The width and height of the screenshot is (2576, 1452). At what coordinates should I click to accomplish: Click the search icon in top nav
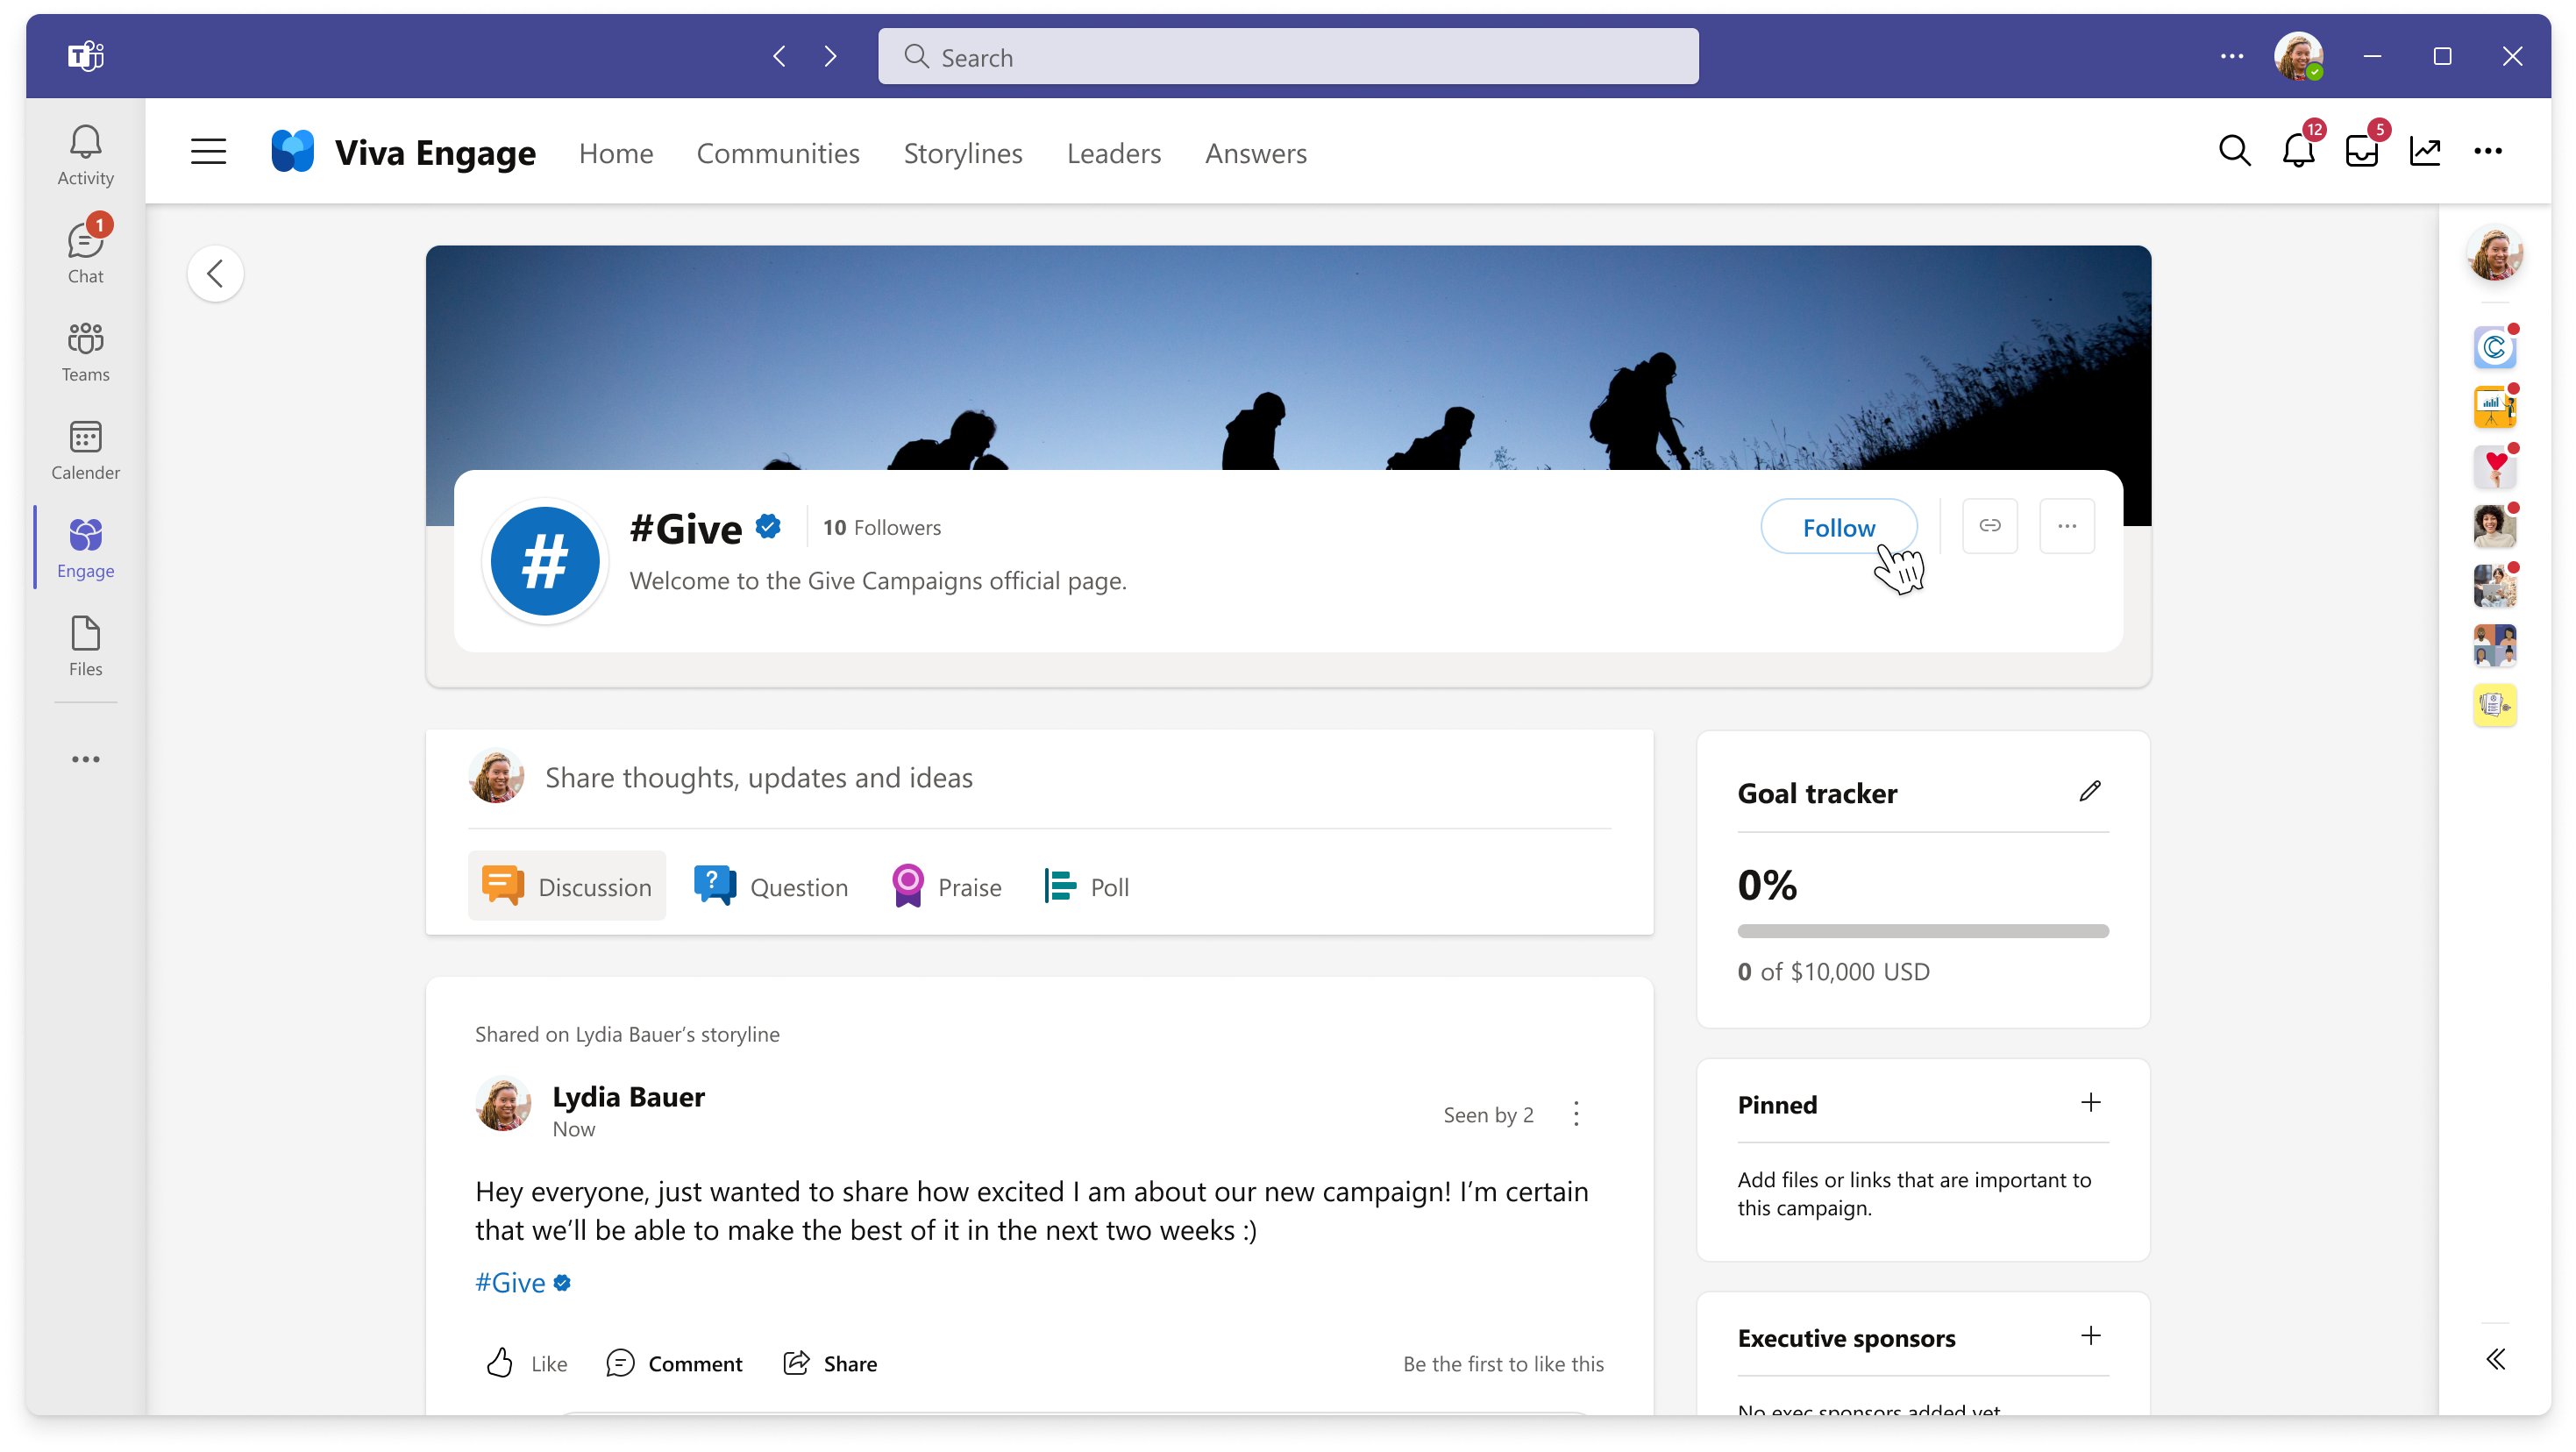tap(2235, 152)
